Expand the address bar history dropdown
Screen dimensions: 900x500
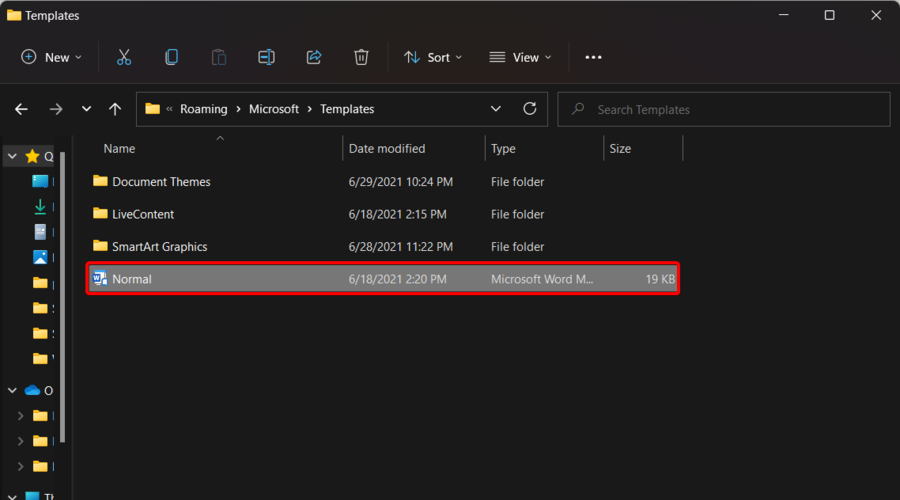pos(496,109)
